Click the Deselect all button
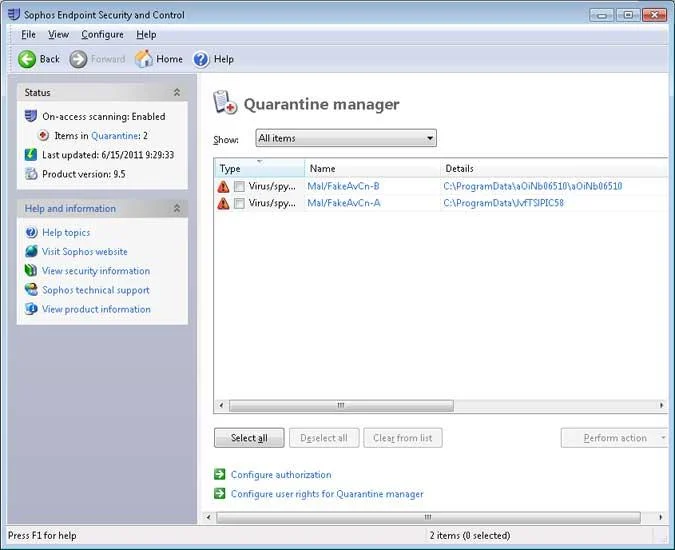Image resolution: width=675 pixels, height=550 pixels. (x=324, y=438)
